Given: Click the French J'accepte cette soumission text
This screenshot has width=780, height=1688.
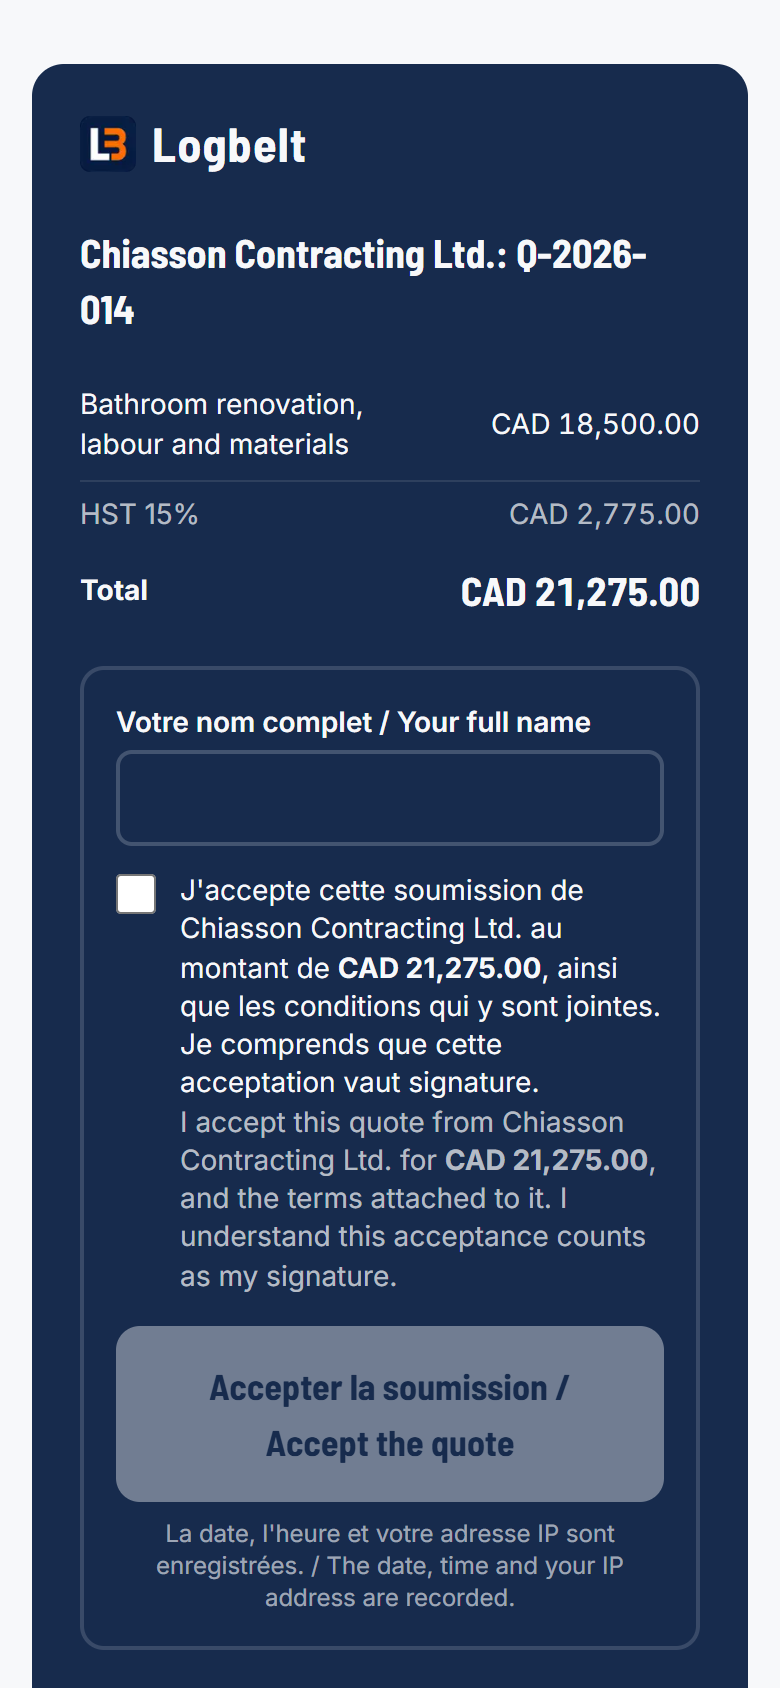Looking at the screenshot, I should click(x=420, y=986).
